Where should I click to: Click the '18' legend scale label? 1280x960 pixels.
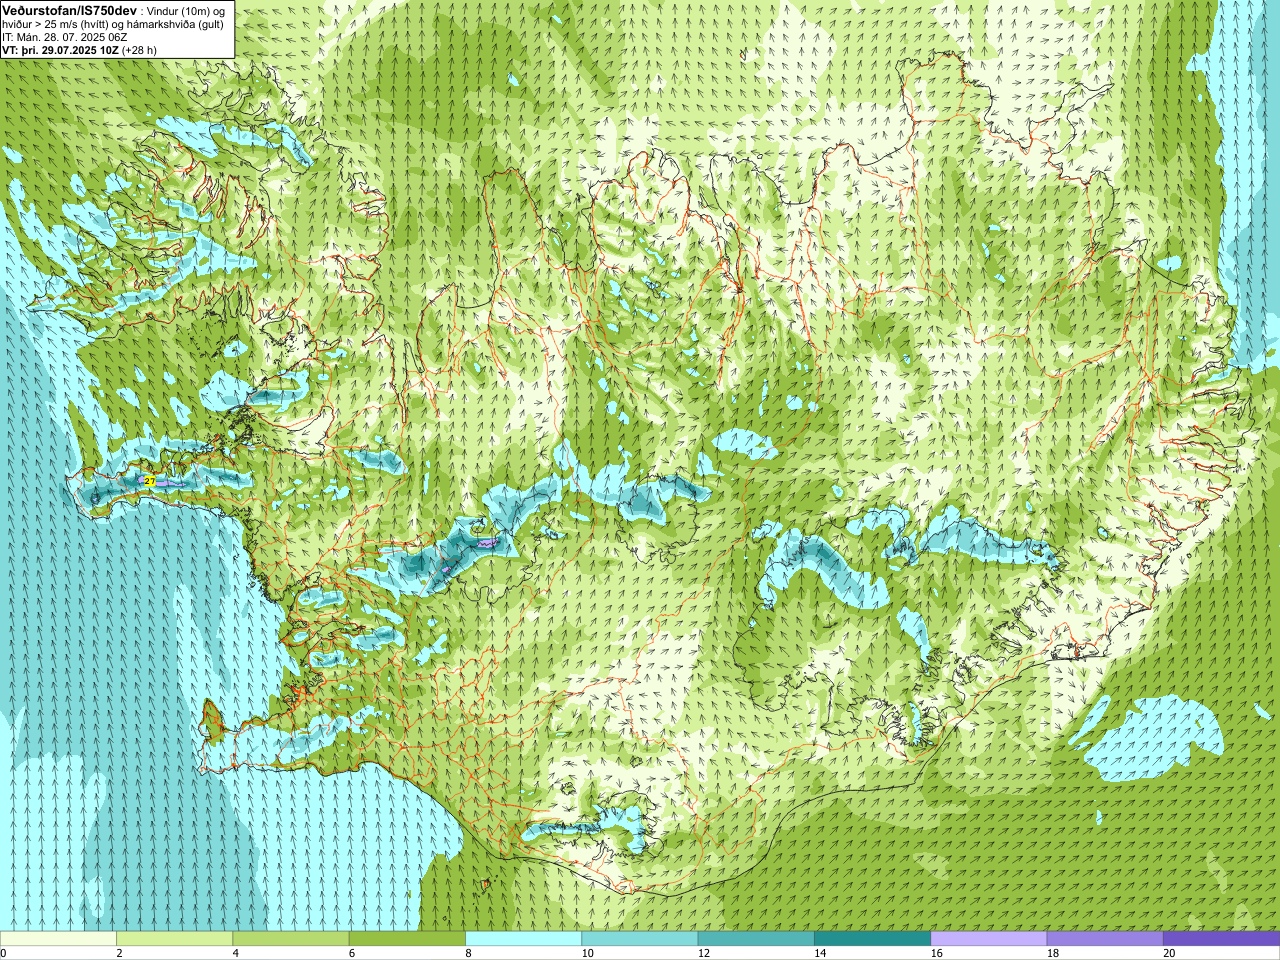coord(1053,953)
